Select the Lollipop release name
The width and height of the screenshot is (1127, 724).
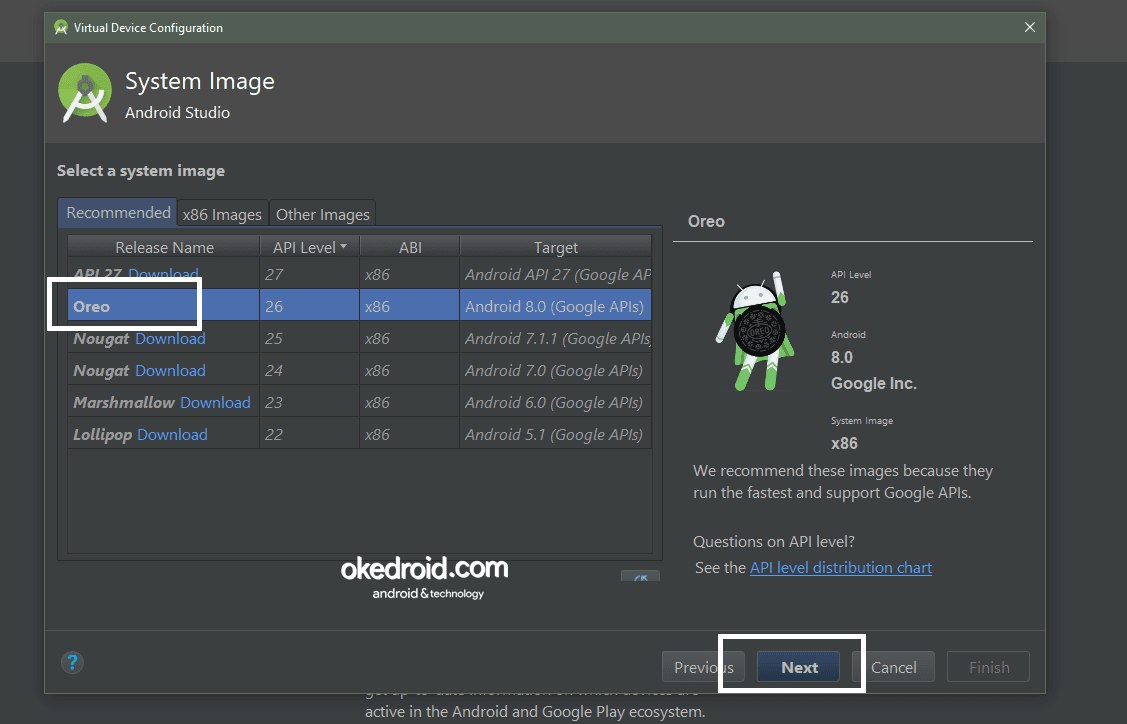click(x=103, y=435)
